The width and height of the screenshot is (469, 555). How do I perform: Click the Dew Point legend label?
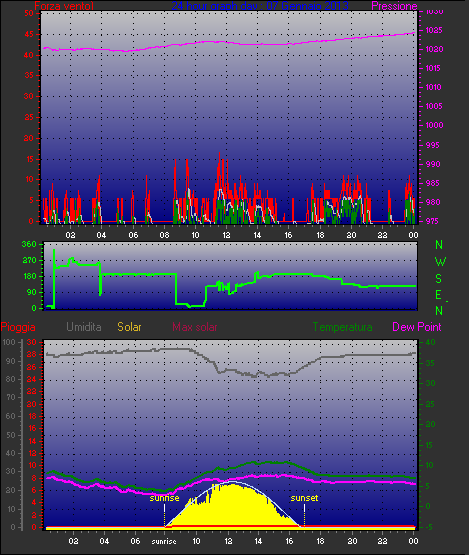[417, 327]
